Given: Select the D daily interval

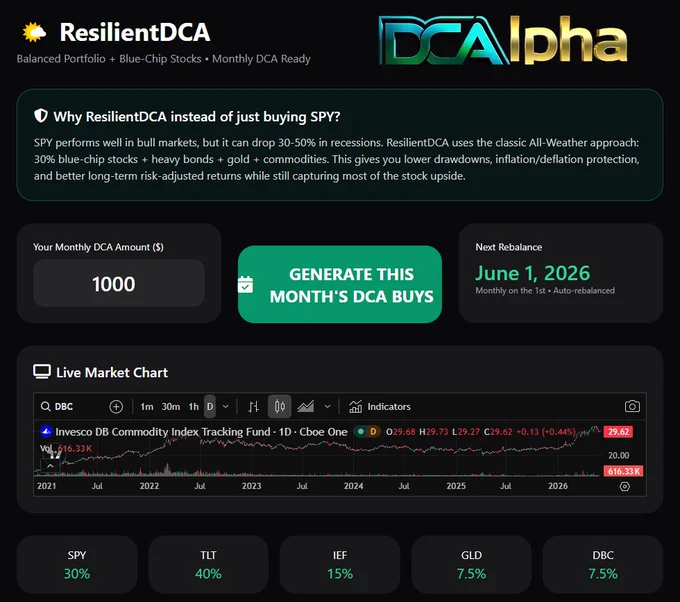Looking at the screenshot, I should 210,406.
